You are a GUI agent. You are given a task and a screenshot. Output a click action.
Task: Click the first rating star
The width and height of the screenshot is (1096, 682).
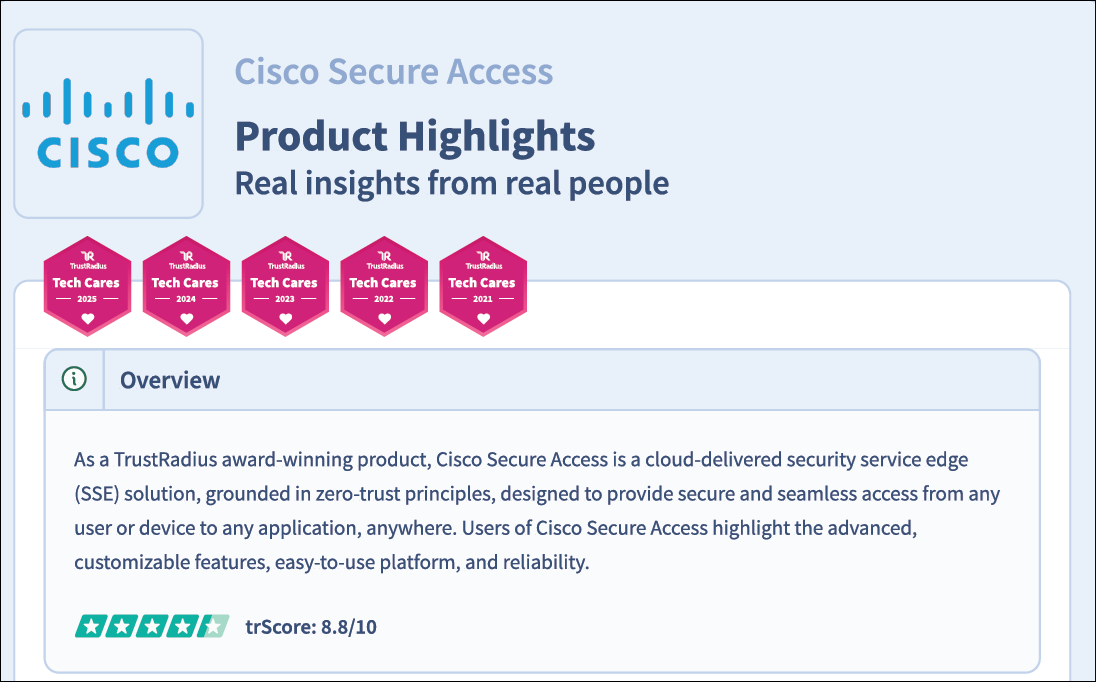tap(89, 627)
